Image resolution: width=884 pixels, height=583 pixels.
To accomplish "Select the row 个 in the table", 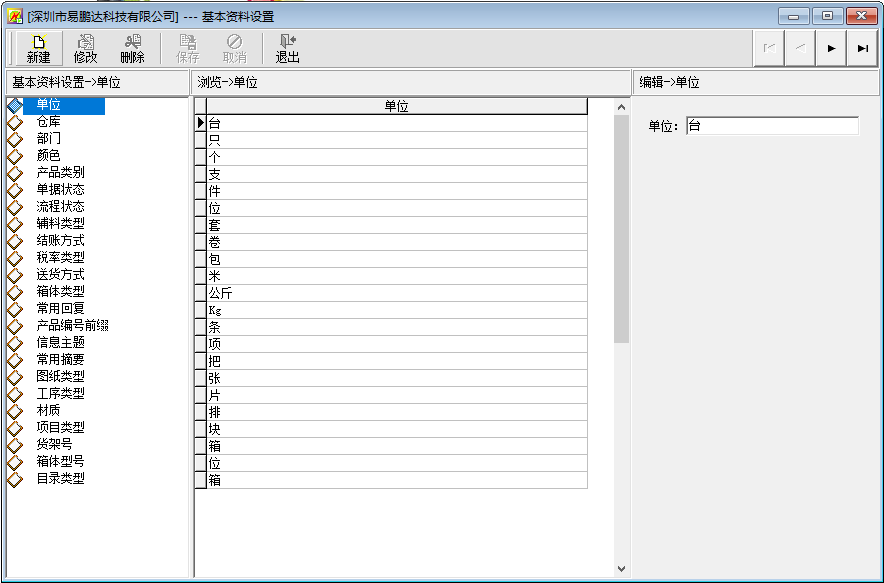I will pyautogui.click(x=397, y=157).
